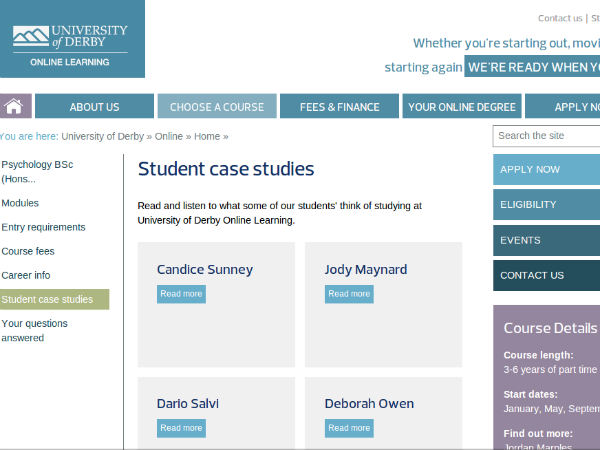This screenshot has width=600, height=450.
Task: Open the Eligibility sidebar button
Action: 546,205
